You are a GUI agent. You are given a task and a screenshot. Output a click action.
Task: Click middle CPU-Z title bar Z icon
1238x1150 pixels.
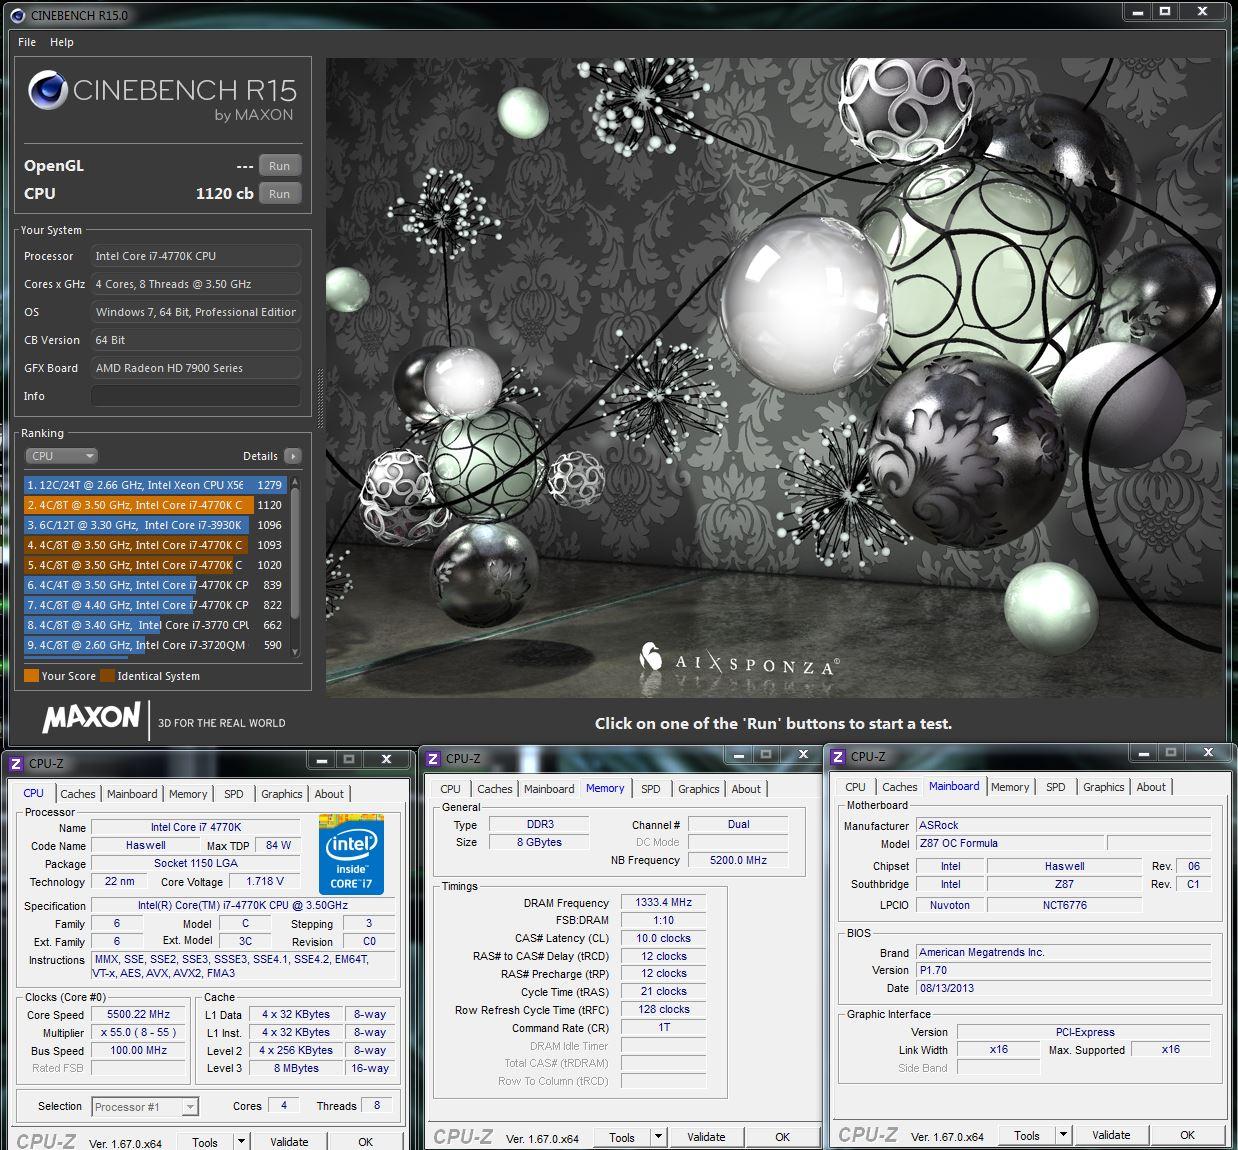point(433,759)
